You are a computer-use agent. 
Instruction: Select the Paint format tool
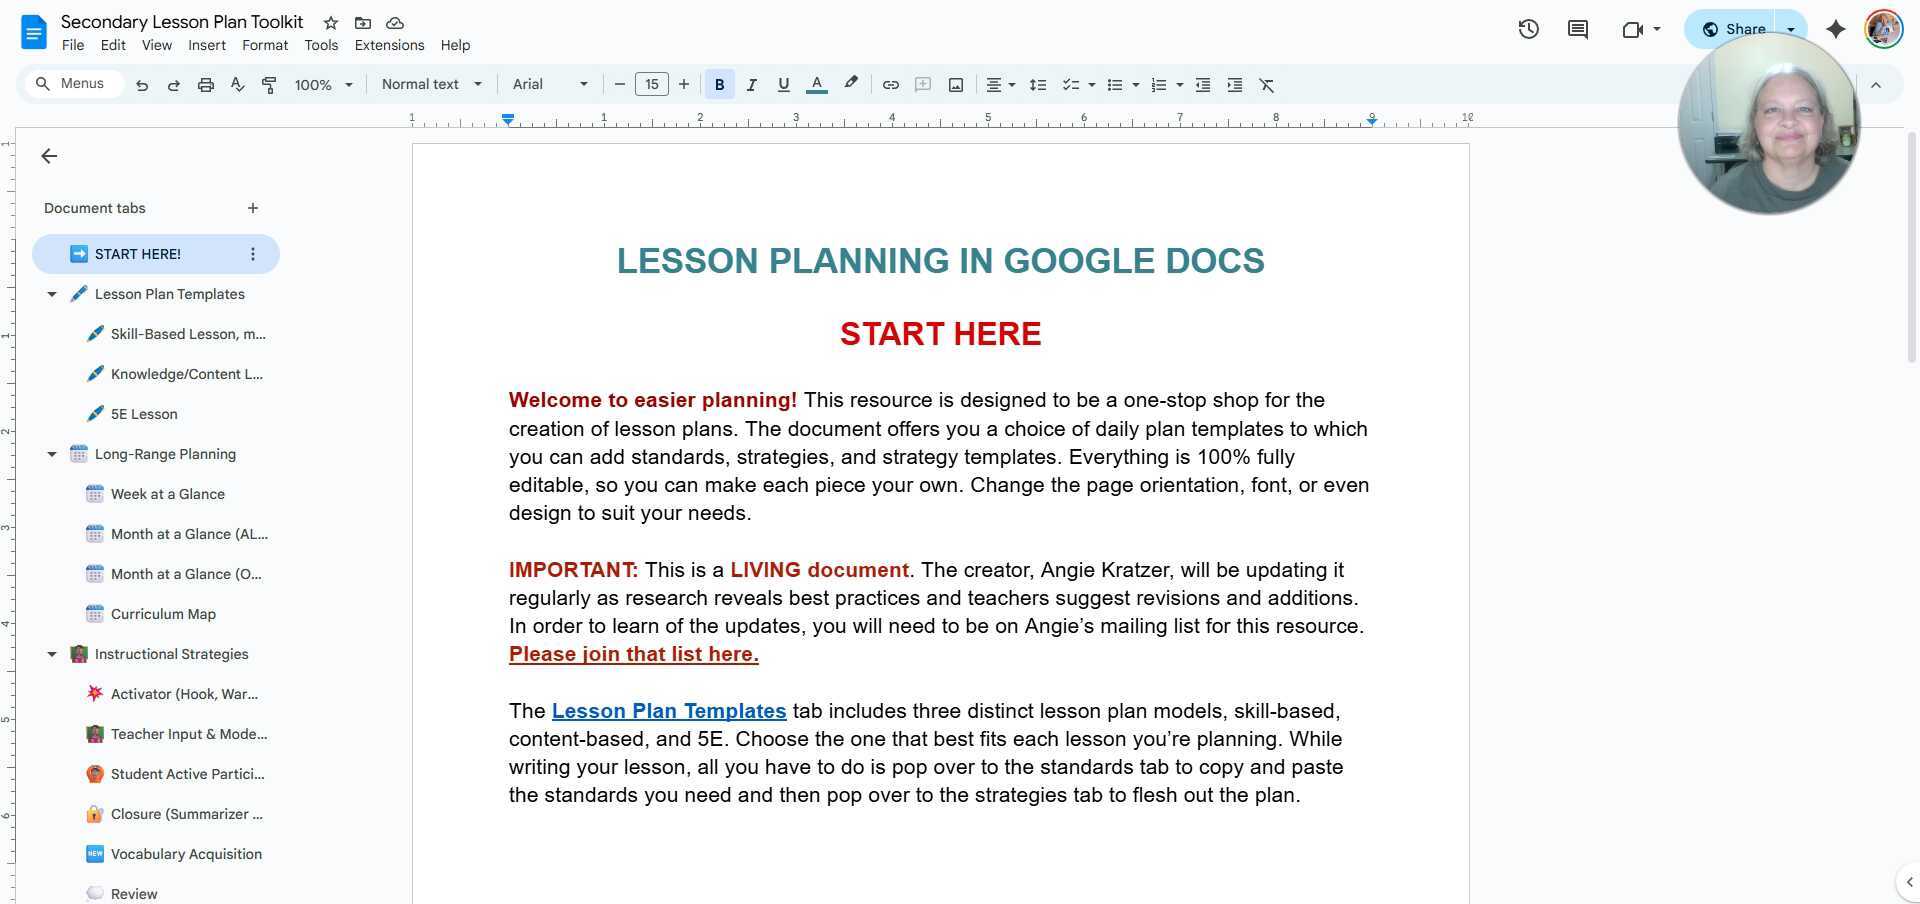coord(269,84)
